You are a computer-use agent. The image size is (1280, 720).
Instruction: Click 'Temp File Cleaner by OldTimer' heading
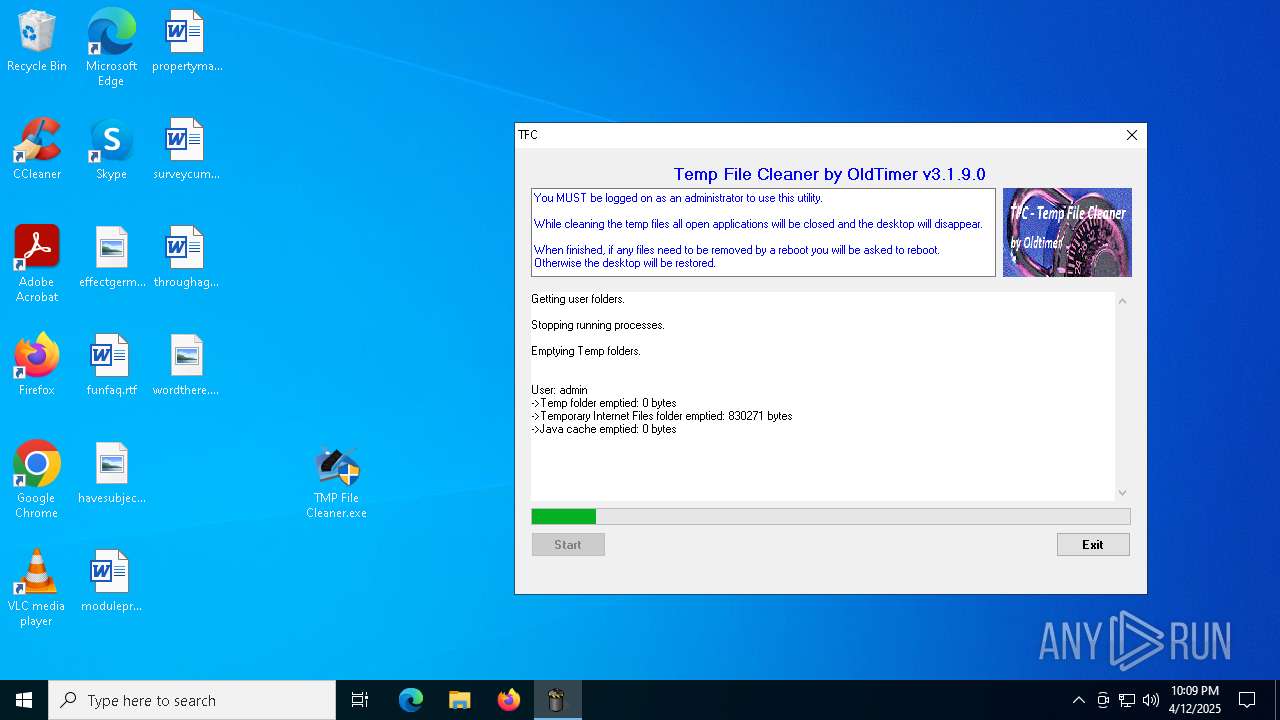pyautogui.click(x=830, y=174)
